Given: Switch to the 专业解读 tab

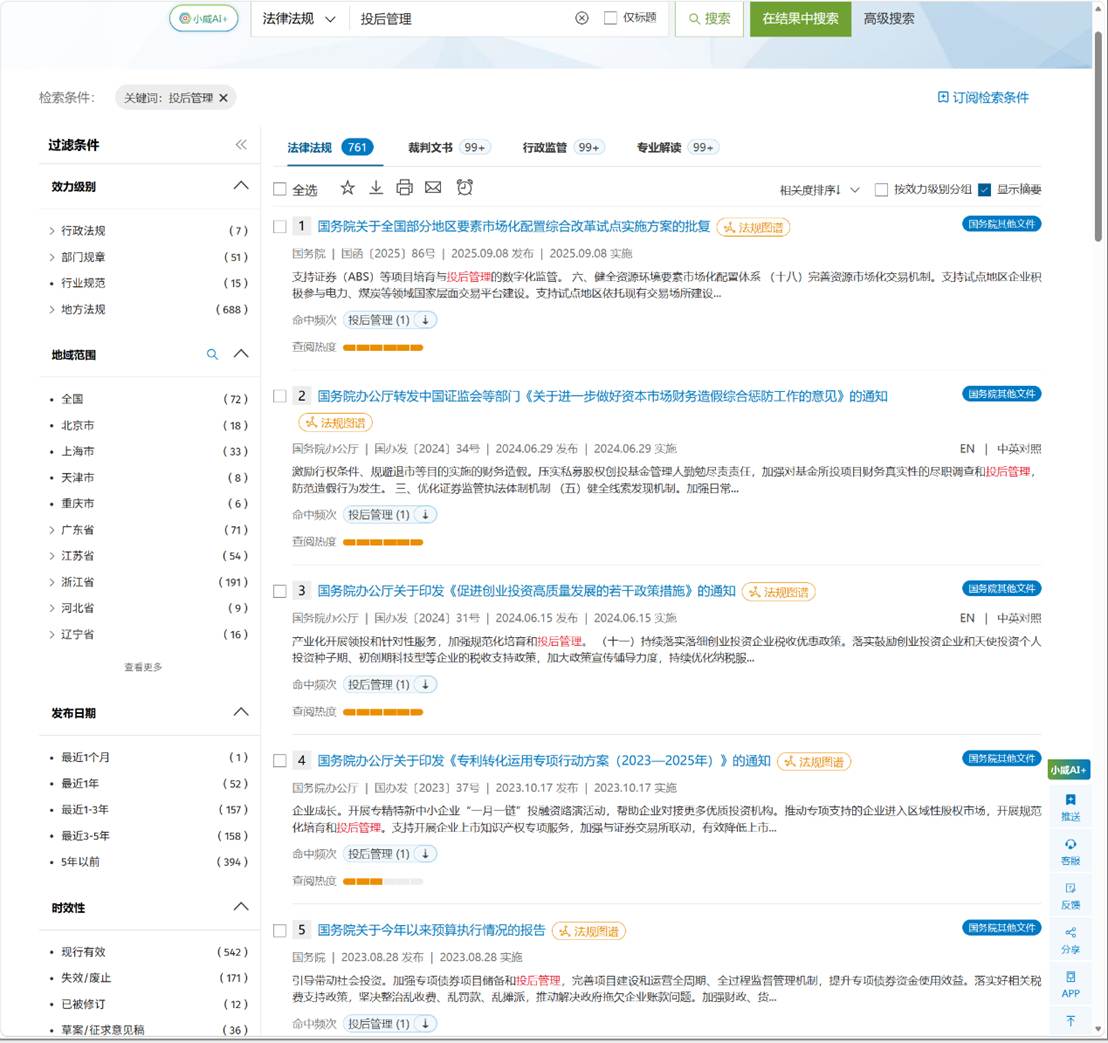Looking at the screenshot, I should (677, 147).
